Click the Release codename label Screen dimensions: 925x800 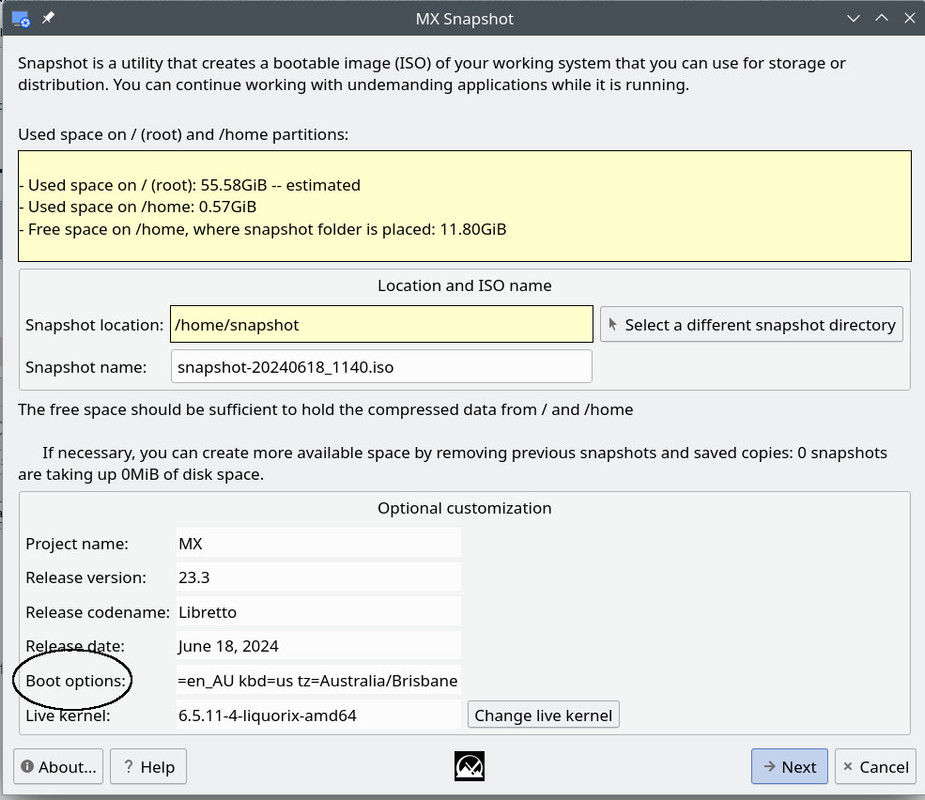[97, 612]
